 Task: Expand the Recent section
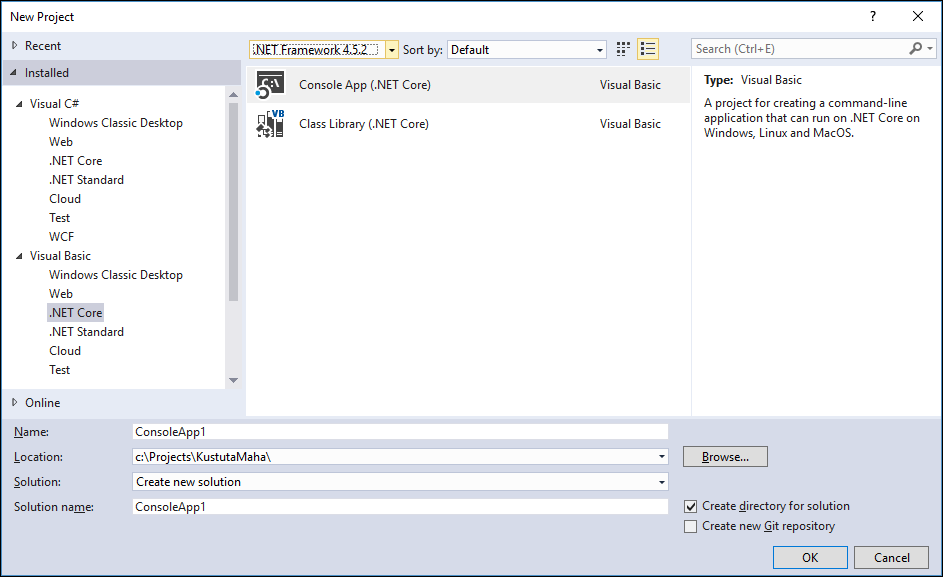tap(14, 46)
